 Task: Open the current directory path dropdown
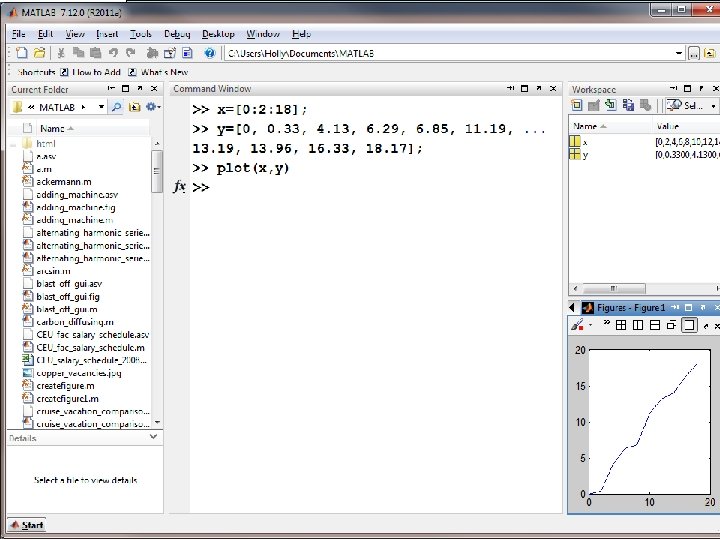(x=679, y=52)
